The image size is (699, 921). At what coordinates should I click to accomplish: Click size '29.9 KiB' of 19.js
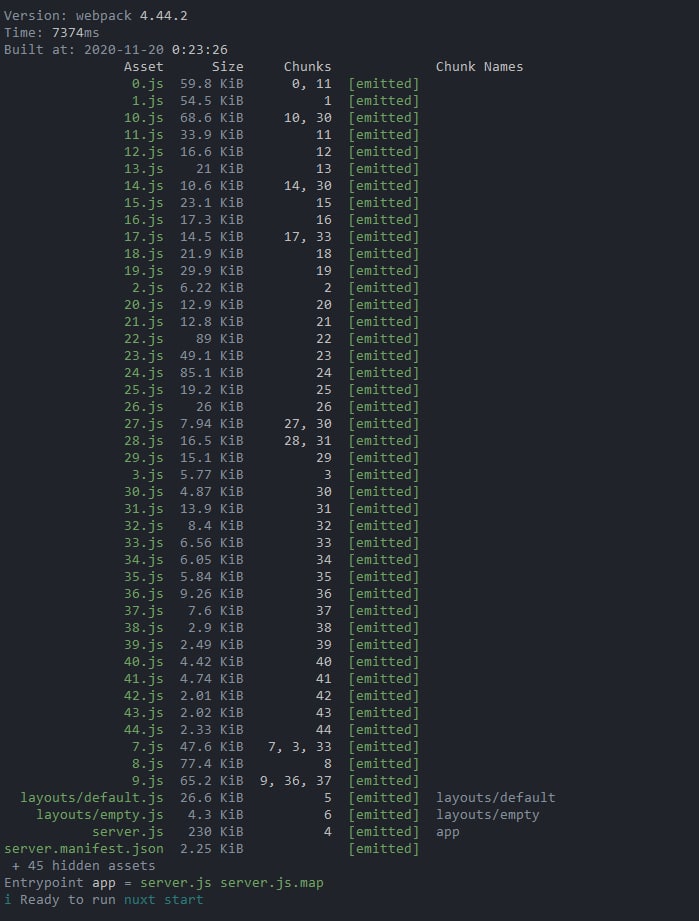pos(211,271)
